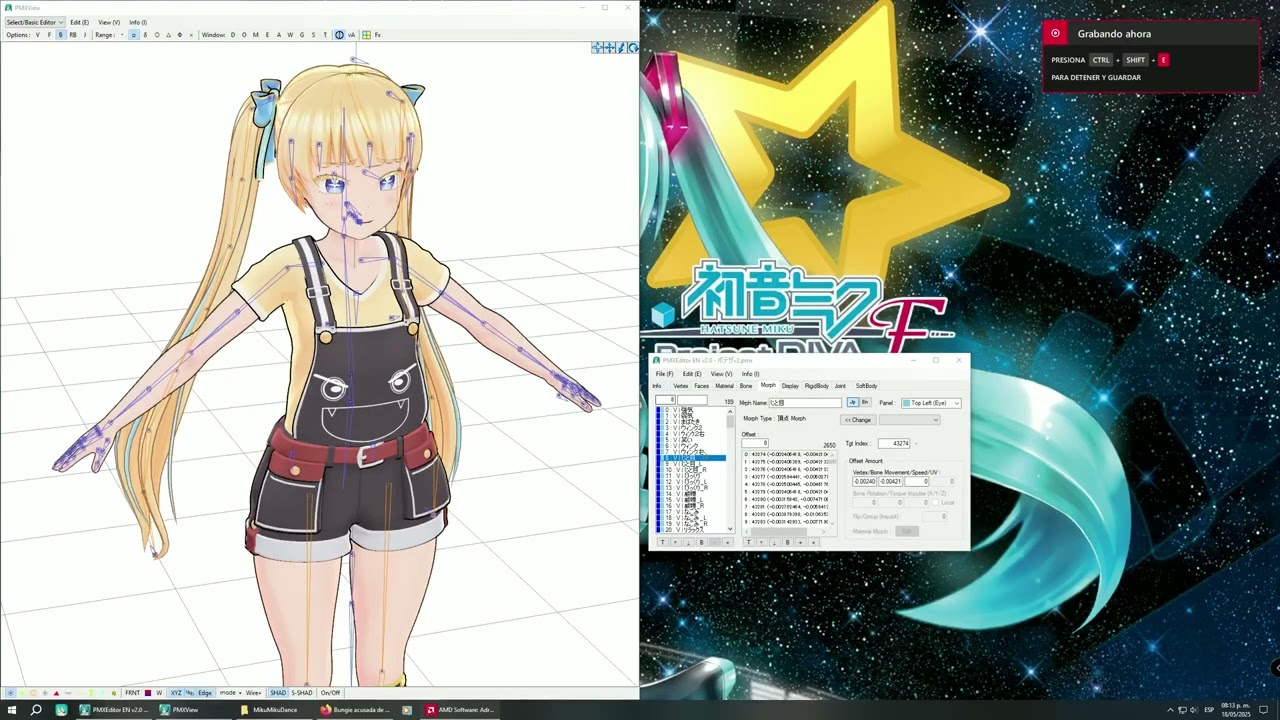Click the << Change button
This screenshot has height=720, width=1280.
[x=858, y=420]
